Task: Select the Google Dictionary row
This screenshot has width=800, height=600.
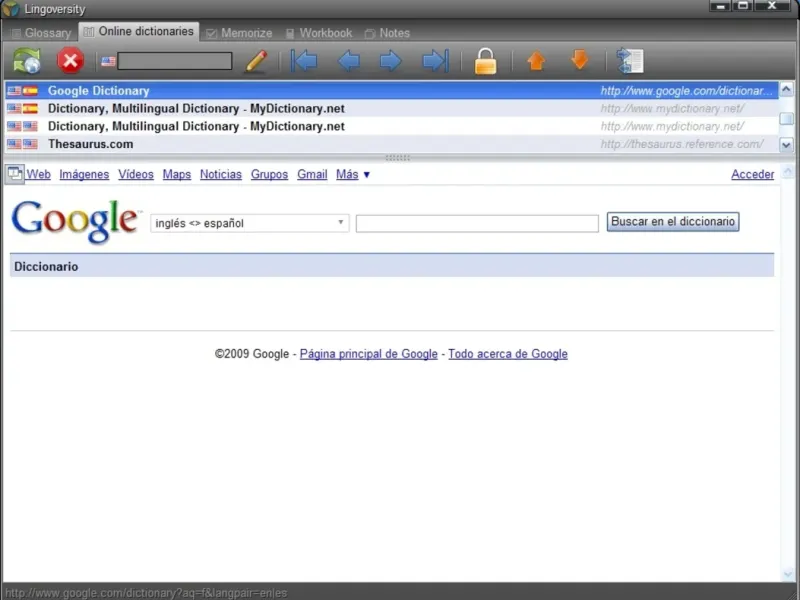Action: coord(391,91)
